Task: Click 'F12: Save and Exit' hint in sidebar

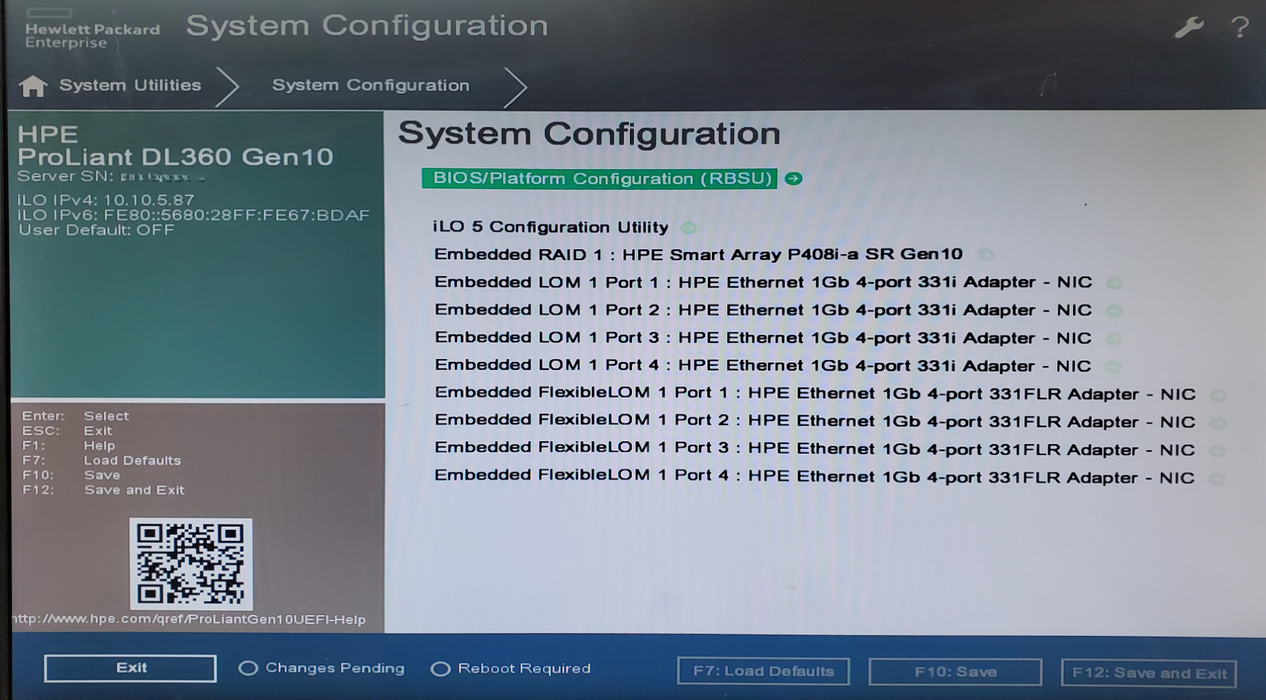Action: pyautogui.click(x=104, y=490)
